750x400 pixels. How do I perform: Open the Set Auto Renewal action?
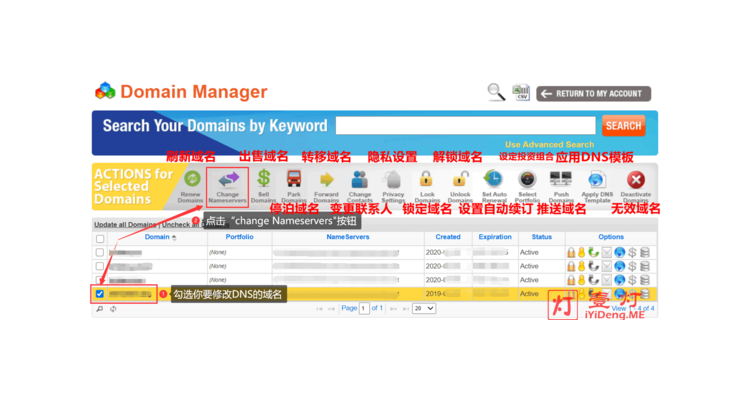(494, 187)
